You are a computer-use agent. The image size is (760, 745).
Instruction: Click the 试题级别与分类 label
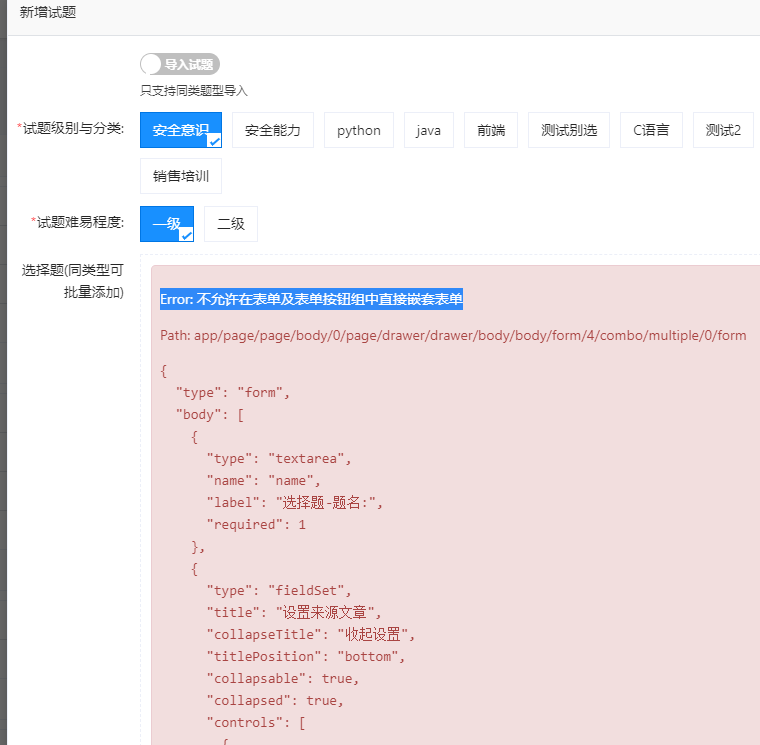pyautogui.click(x=71, y=128)
